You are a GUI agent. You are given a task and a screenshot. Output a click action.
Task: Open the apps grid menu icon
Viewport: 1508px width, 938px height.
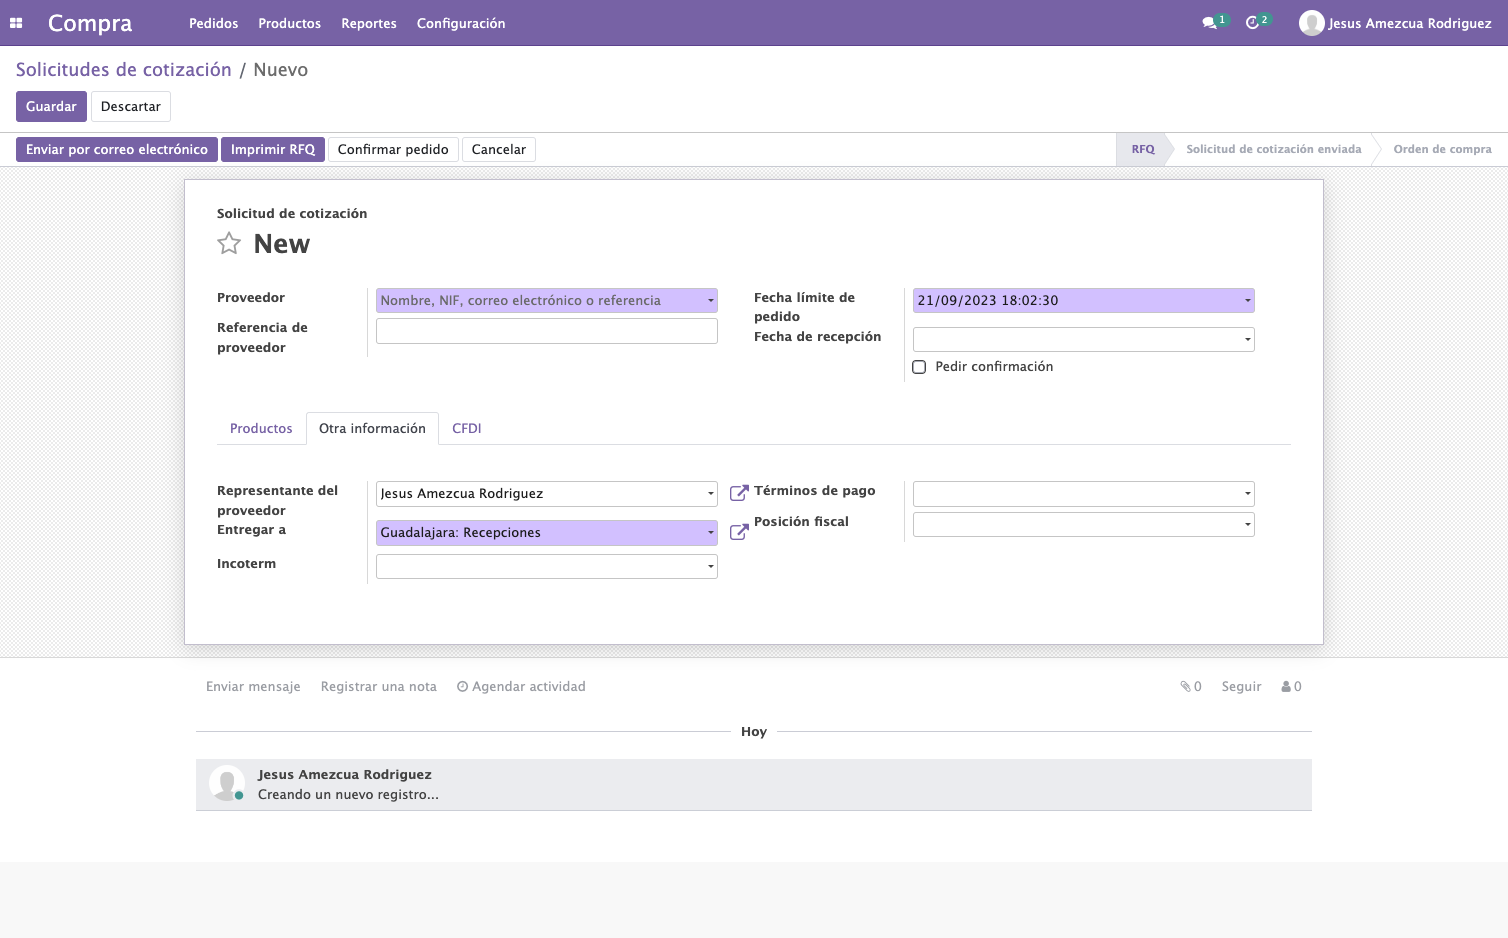[16, 23]
